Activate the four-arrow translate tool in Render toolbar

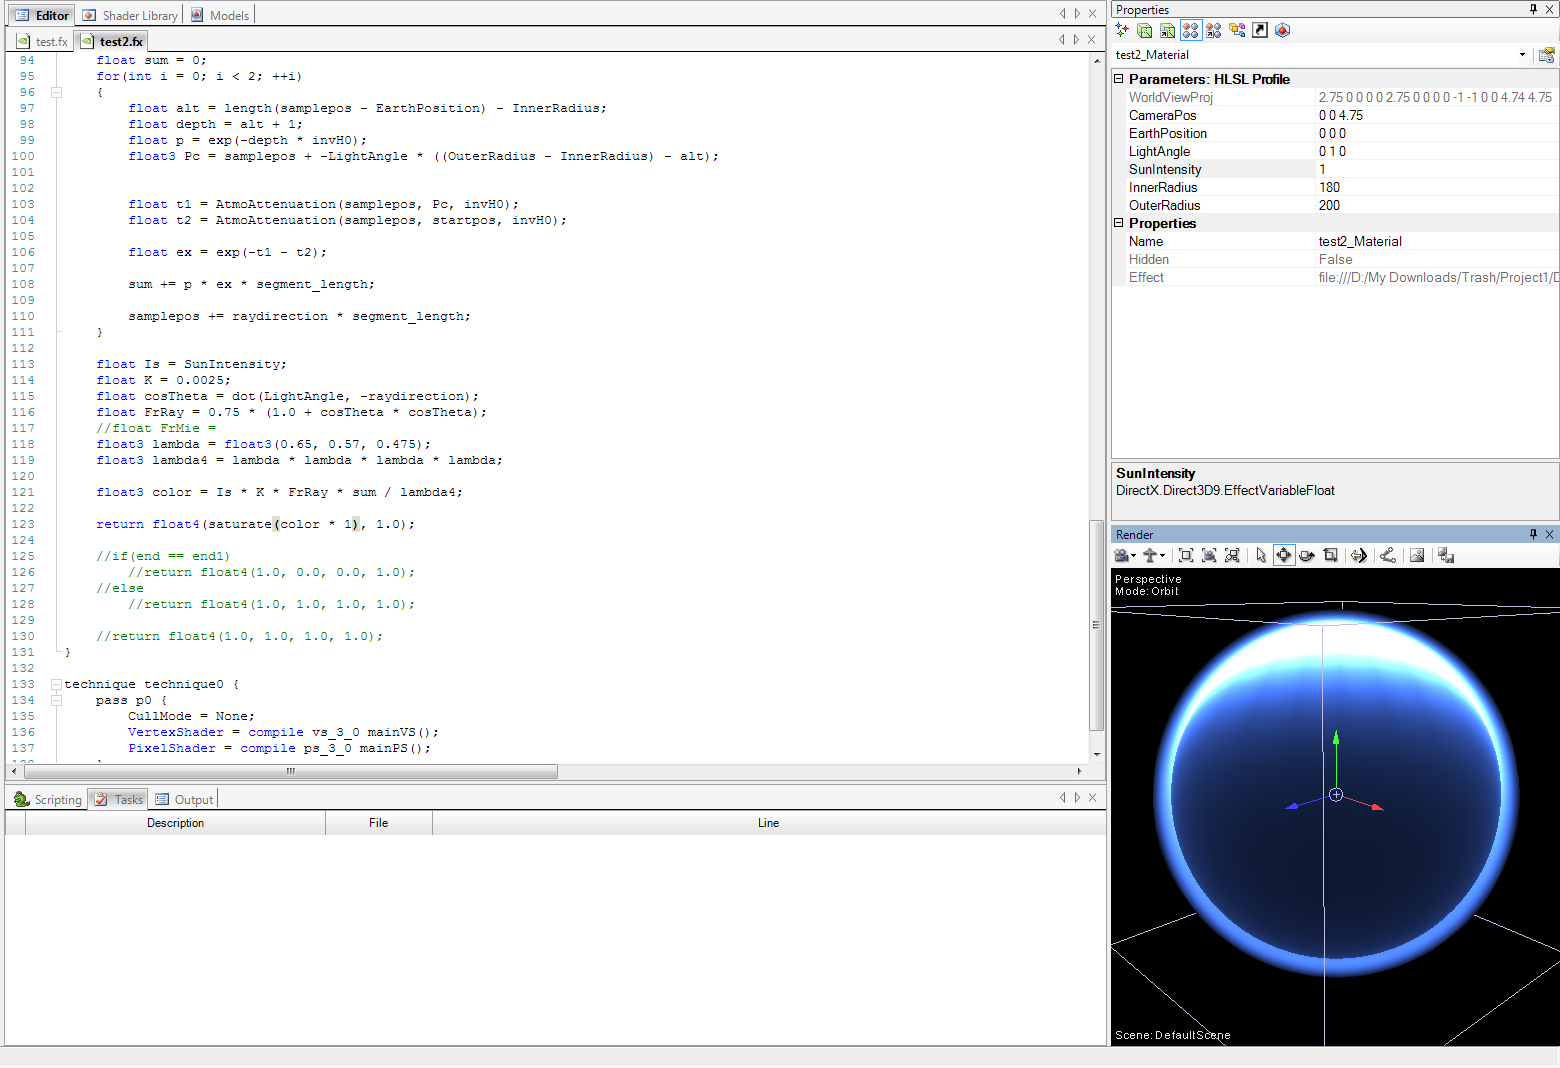pos(1283,556)
